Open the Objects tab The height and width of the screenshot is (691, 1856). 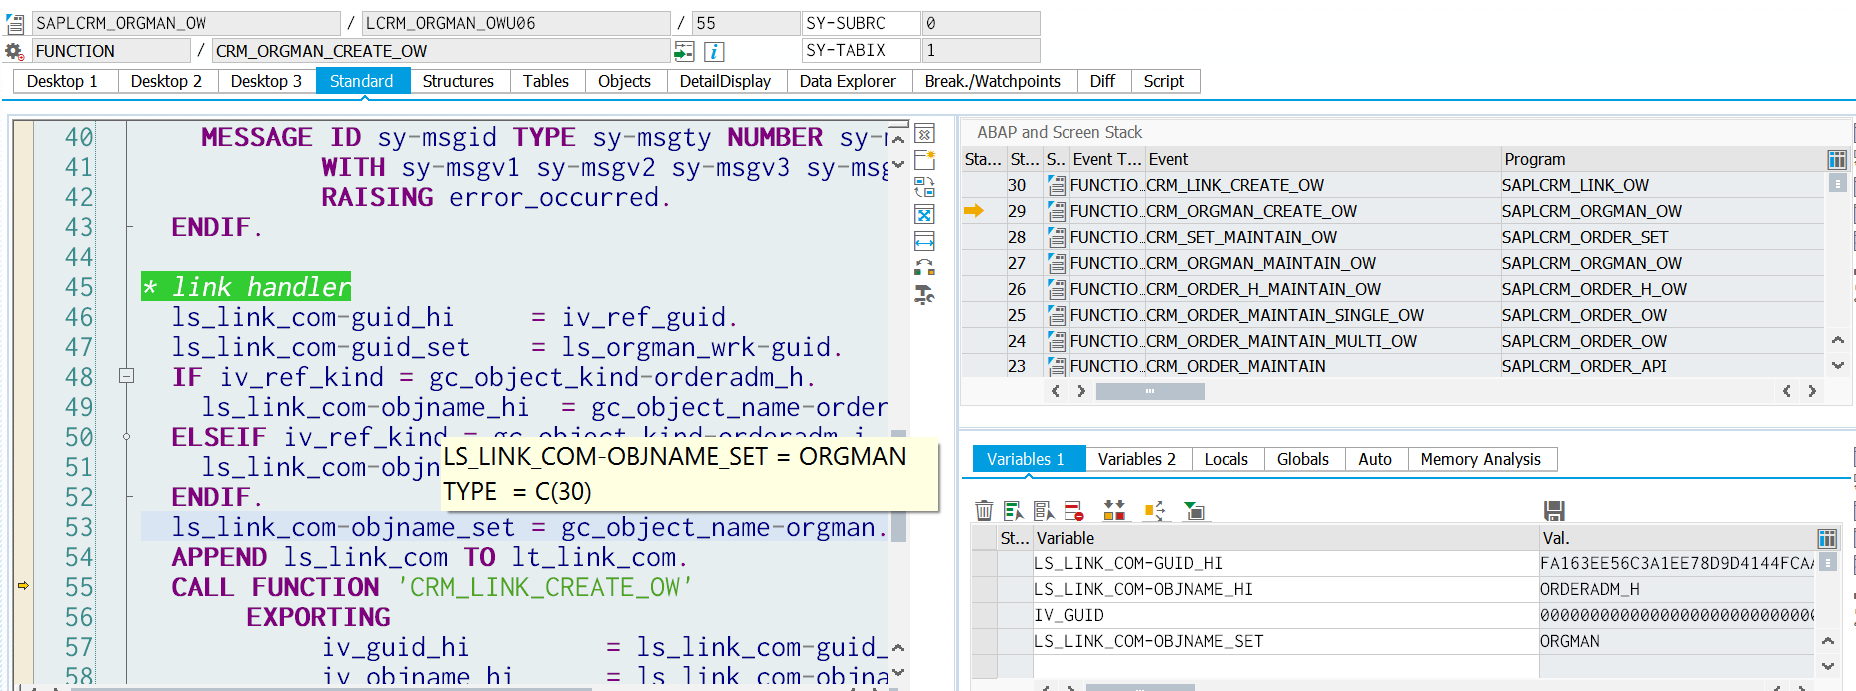625,81
